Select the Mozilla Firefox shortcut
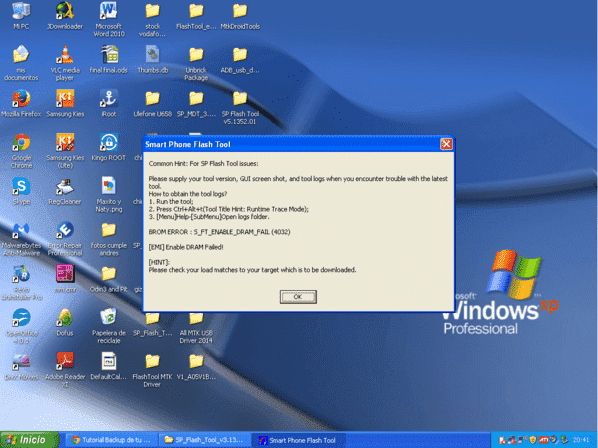This screenshot has width=598, height=448. tap(21, 104)
